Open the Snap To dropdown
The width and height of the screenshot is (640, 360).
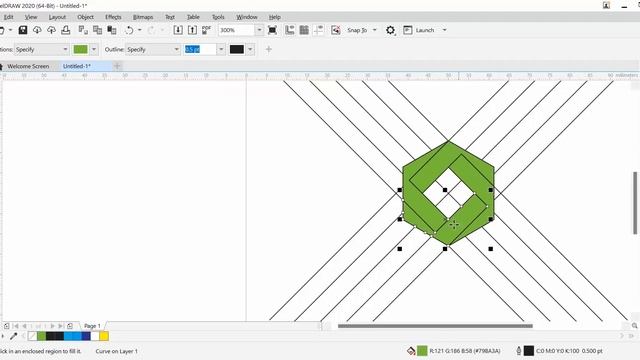point(374,30)
